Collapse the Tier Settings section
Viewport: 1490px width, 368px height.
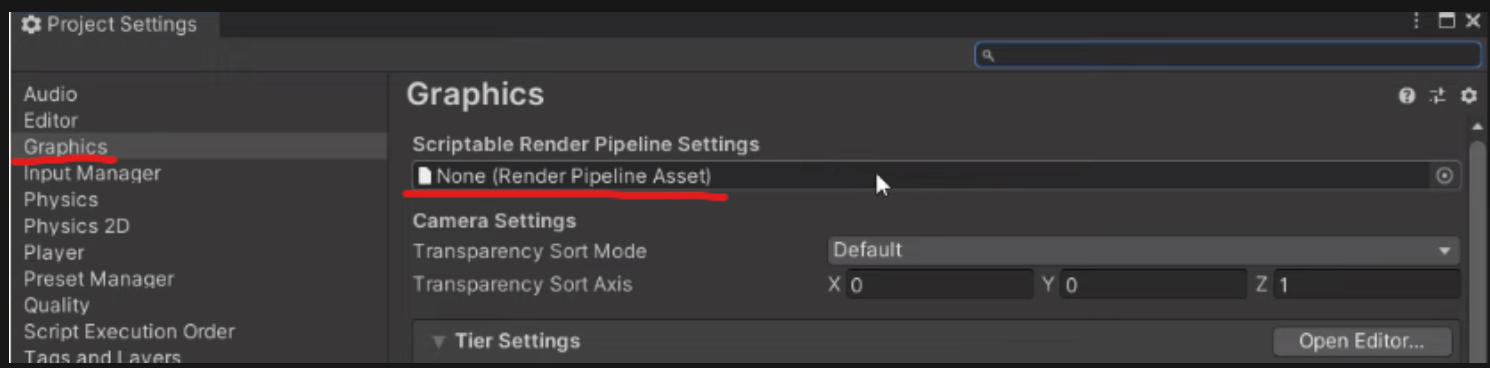click(x=439, y=342)
